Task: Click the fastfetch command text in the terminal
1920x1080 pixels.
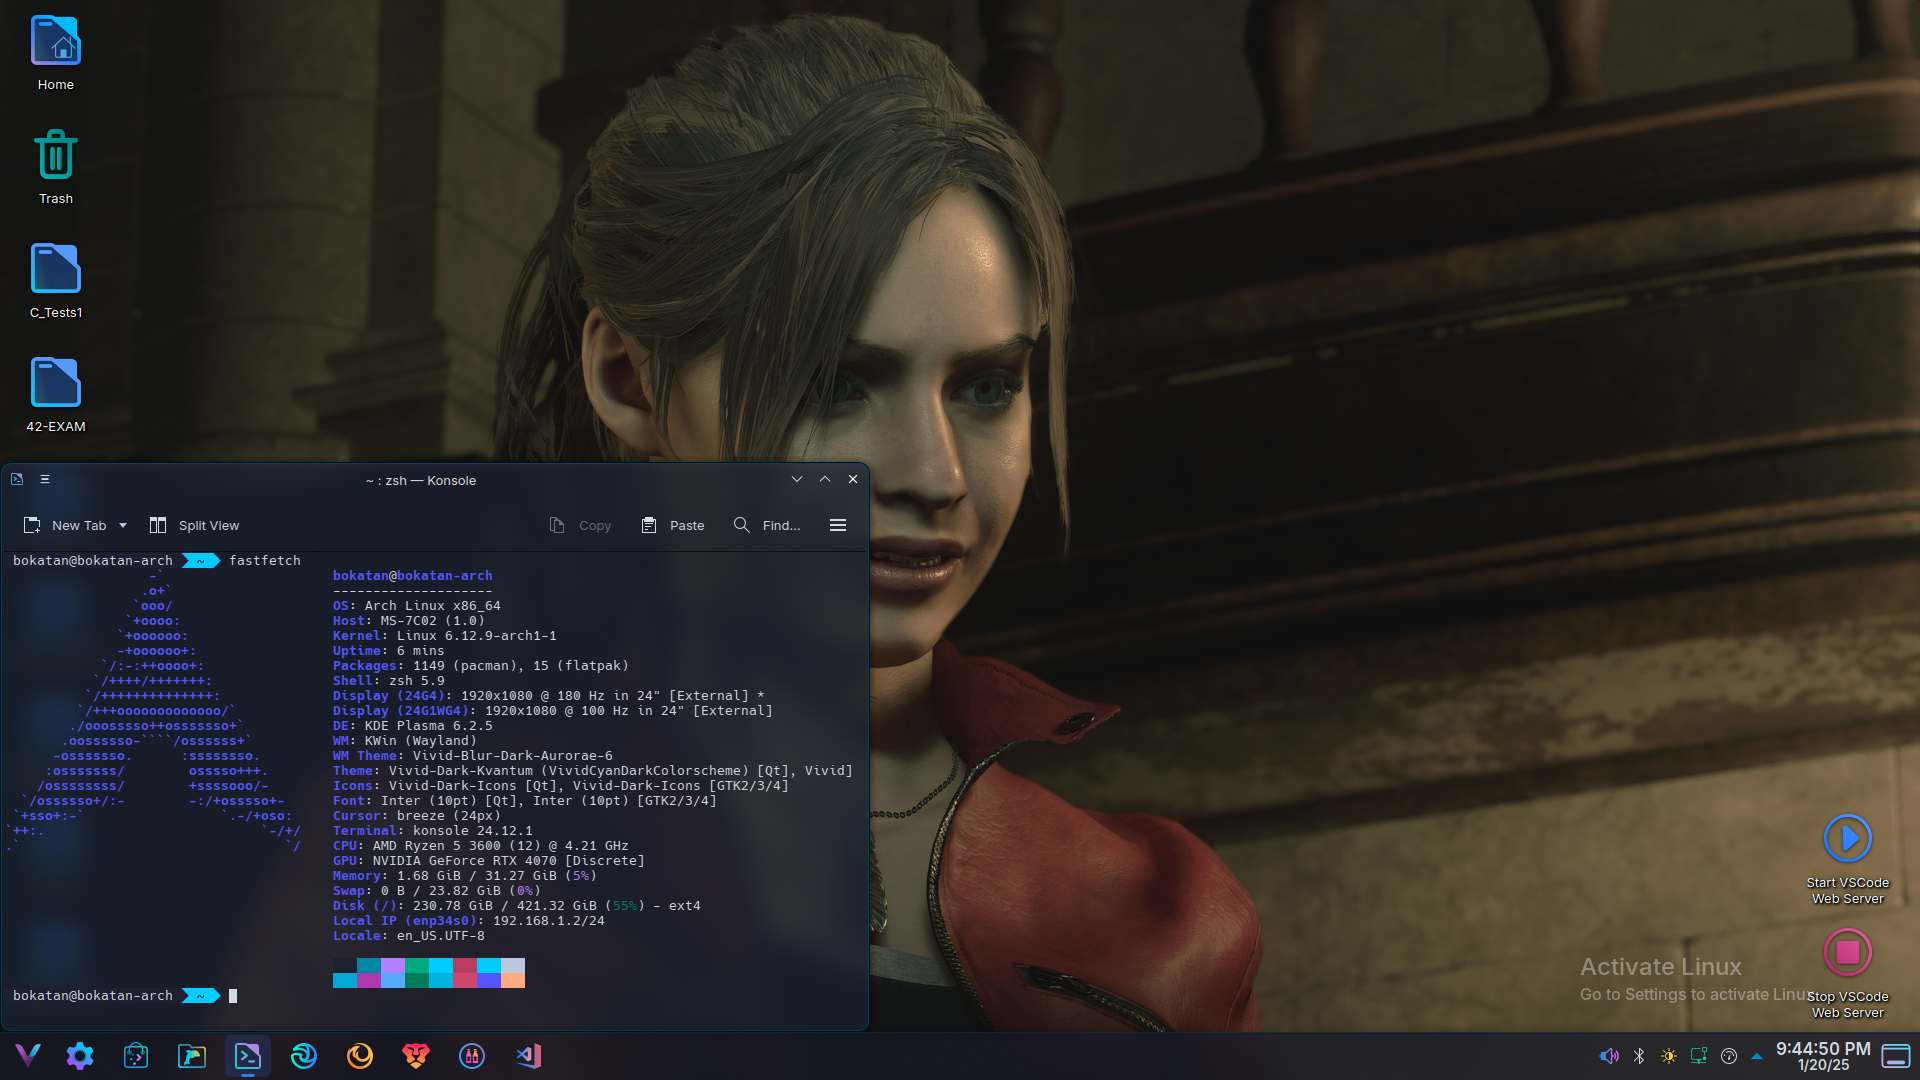Action: (265, 560)
